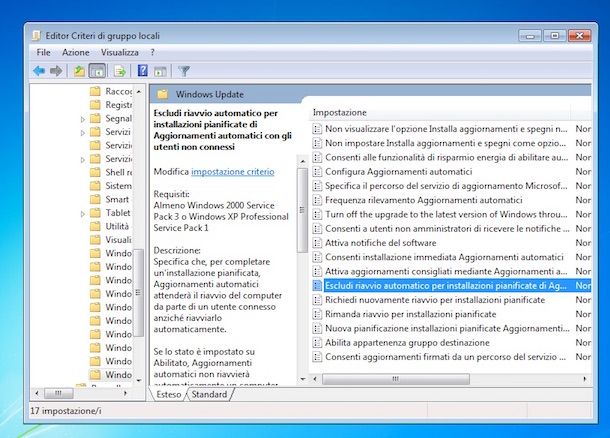The width and height of the screenshot is (610, 438).
Task: Click the description pane scroll-down arrow
Action: [302, 379]
